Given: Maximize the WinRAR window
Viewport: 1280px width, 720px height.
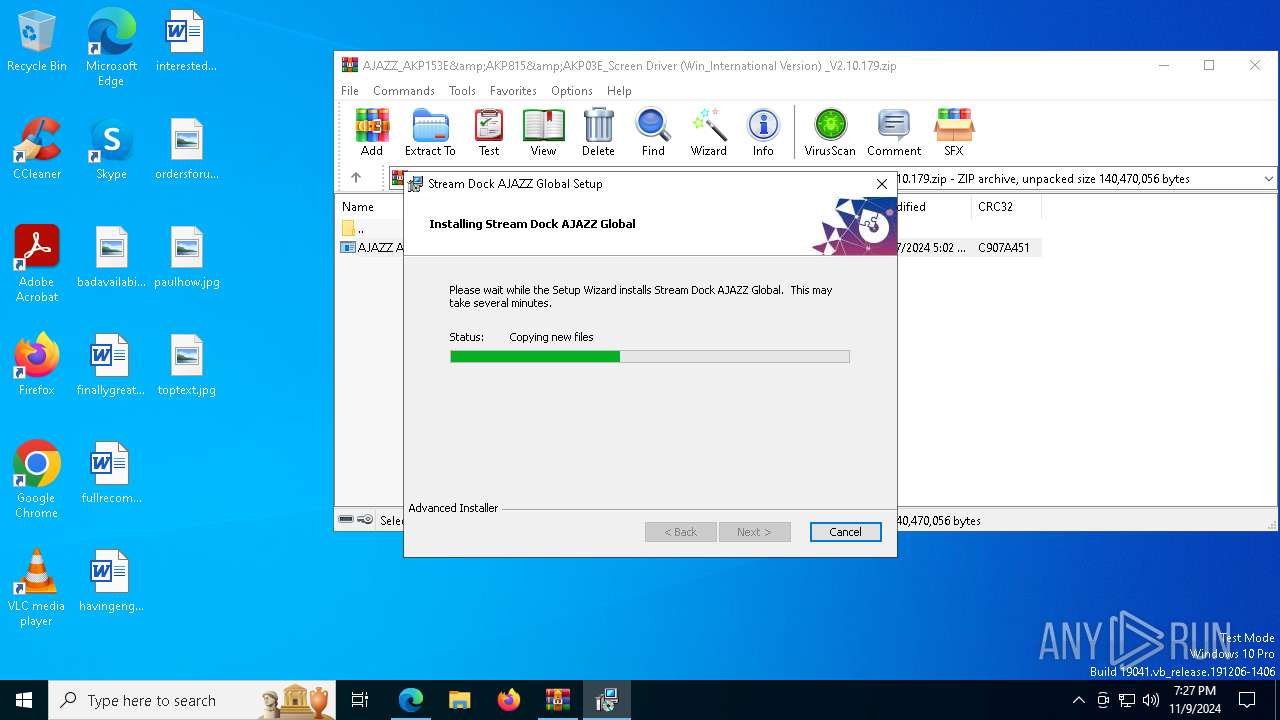Looking at the screenshot, I should coord(1209,65).
